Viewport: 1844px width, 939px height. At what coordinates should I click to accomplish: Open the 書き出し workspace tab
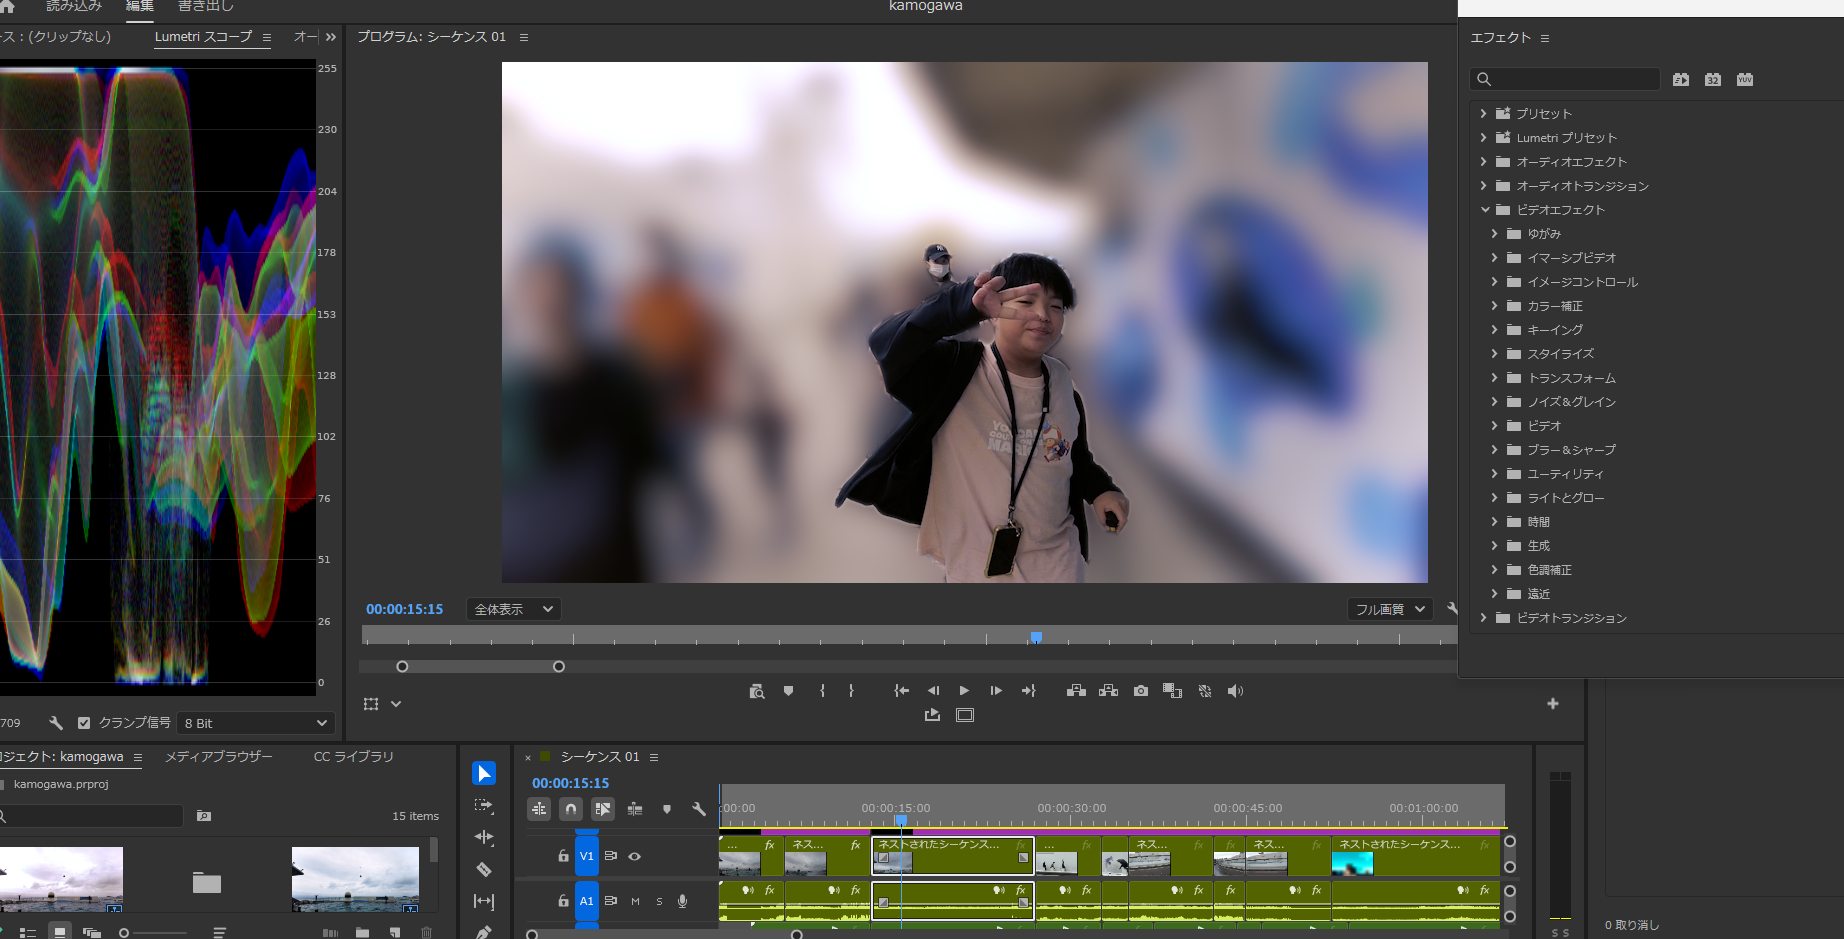point(206,6)
